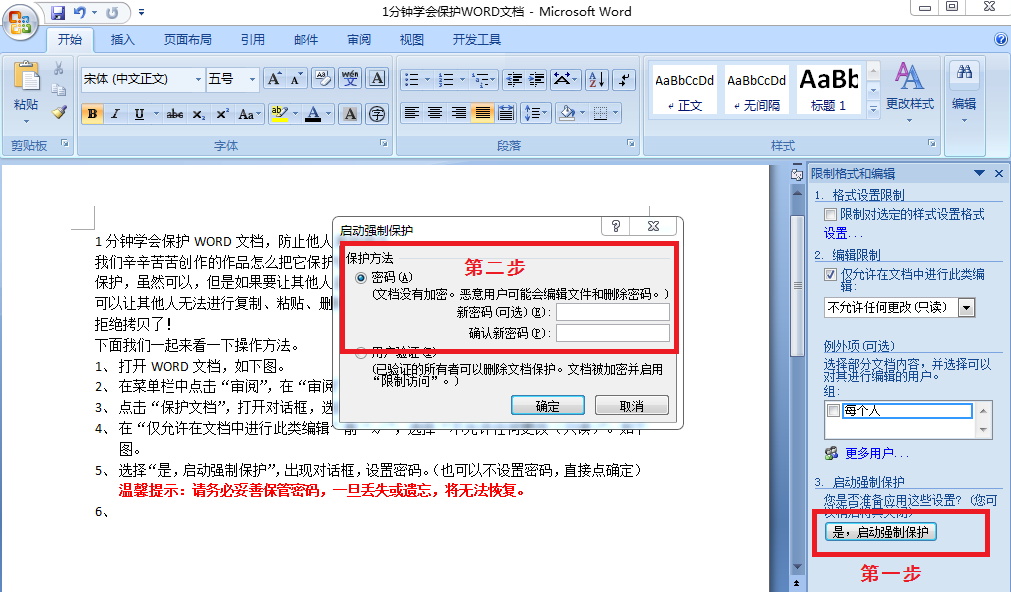
Task: Switch to the 插入 tab
Action: (123, 39)
